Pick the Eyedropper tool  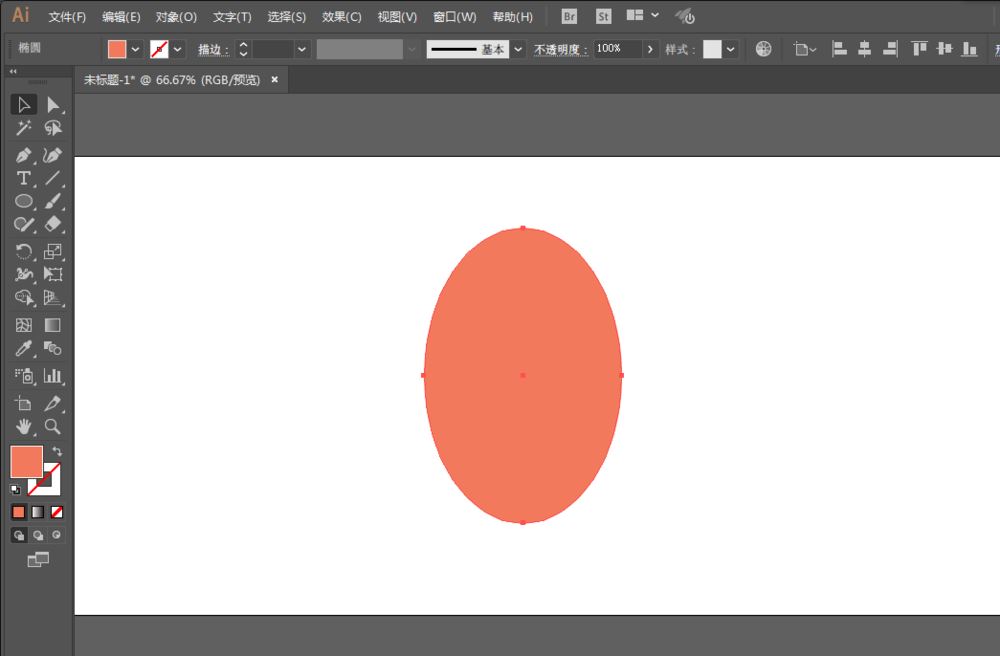point(24,349)
